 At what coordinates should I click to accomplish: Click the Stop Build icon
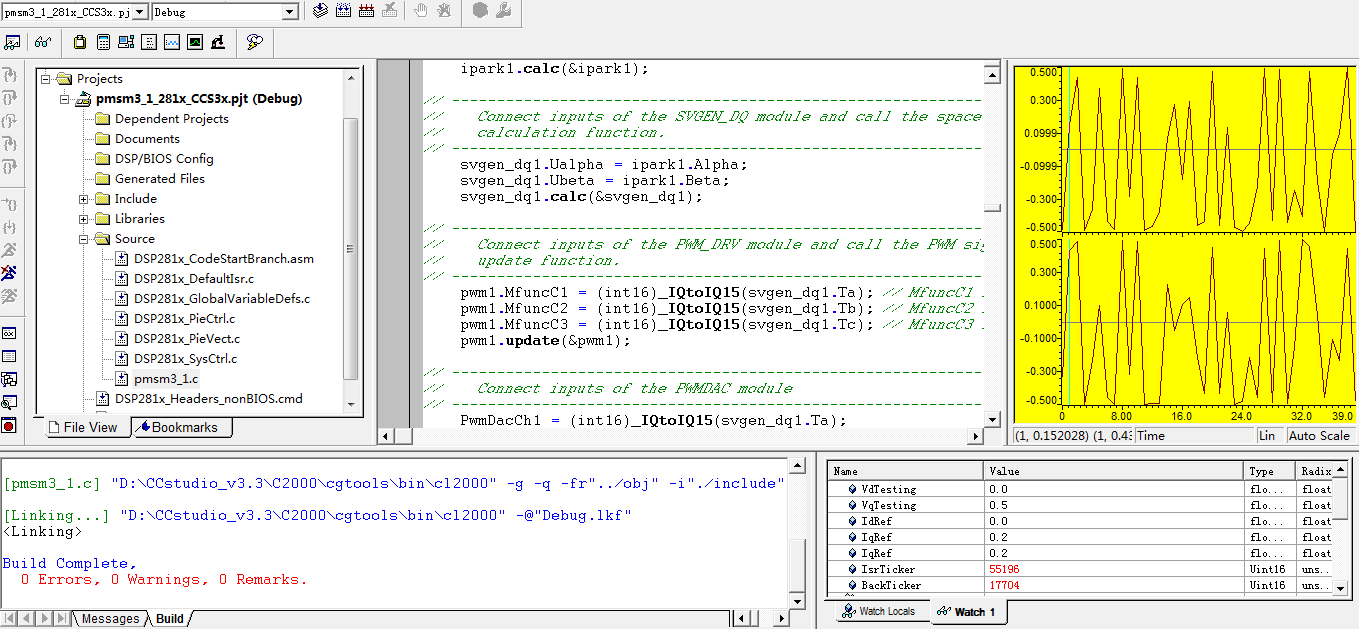point(389,11)
